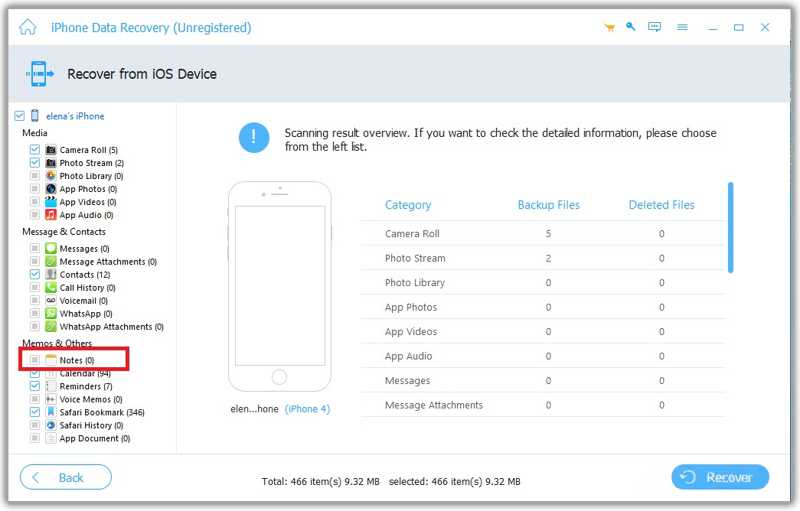This screenshot has height=511, width=800.
Task: Click the Safari History compass icon
Action: (x=51, y=425)
